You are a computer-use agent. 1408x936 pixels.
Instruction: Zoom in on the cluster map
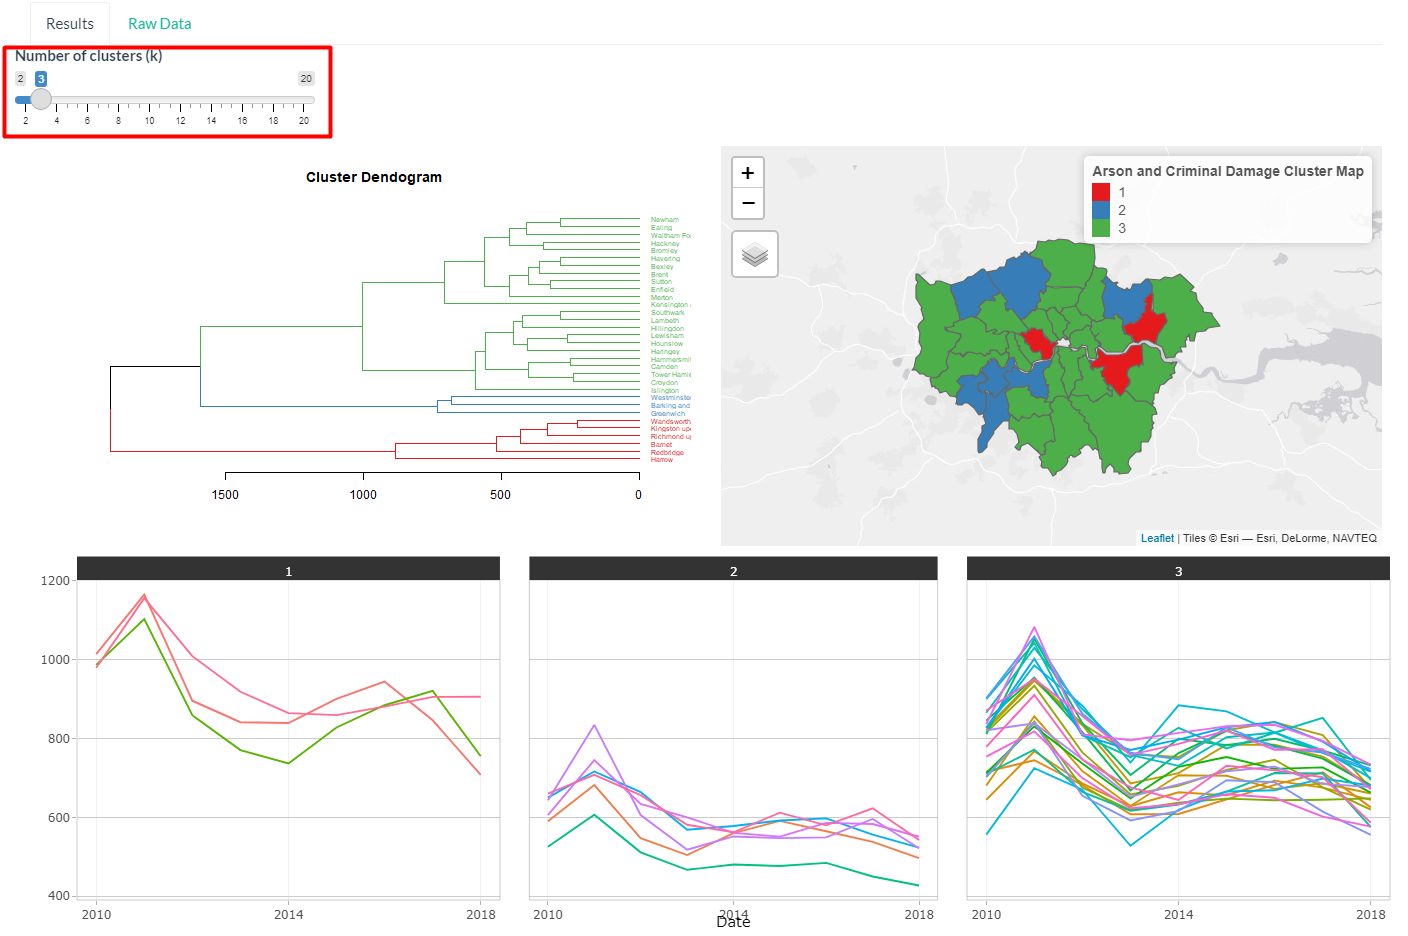point(748,173)
